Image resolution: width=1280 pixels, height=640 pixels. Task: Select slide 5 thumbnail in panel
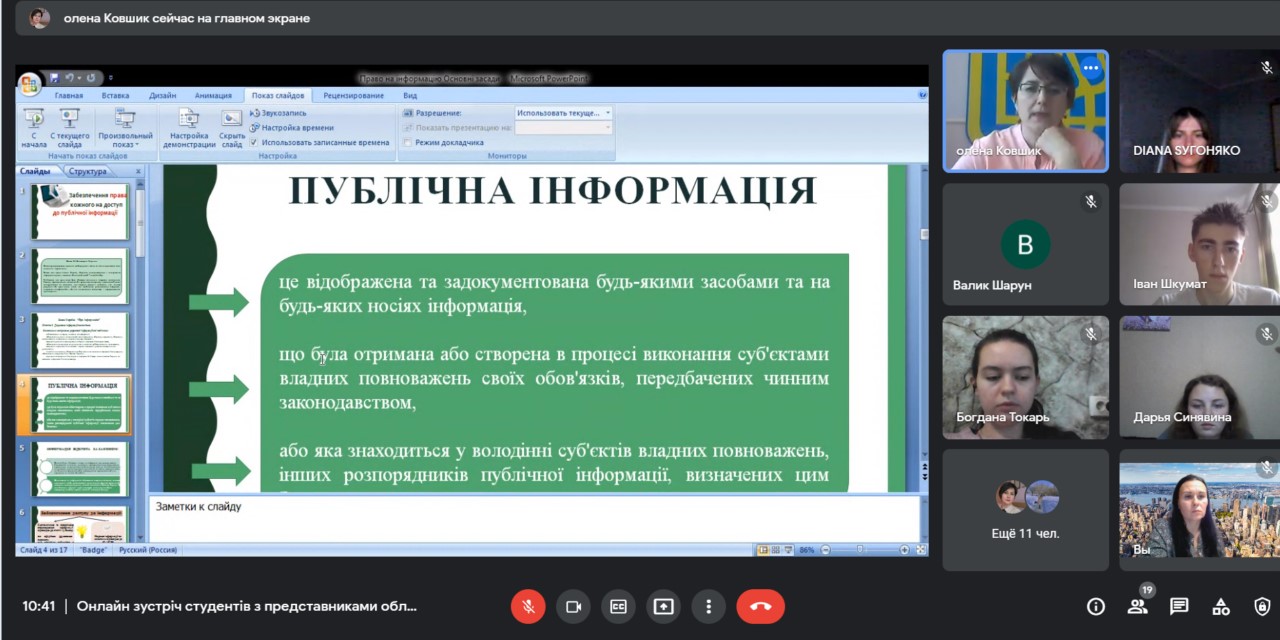[x=80, y=469]
